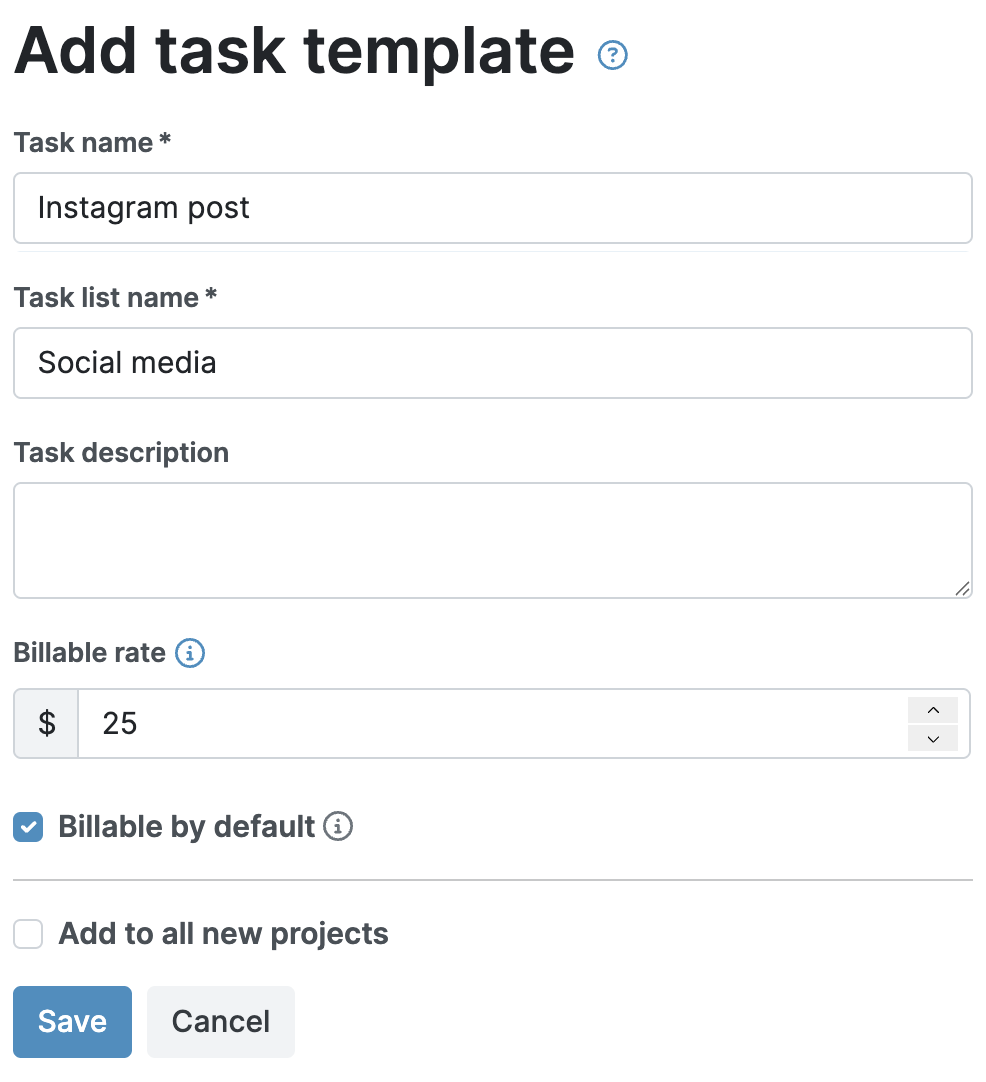This screenshot has height=1082, width=986.
Task: Click the 'Add to all new projects' label text
Action: click(x=223, y=934)
